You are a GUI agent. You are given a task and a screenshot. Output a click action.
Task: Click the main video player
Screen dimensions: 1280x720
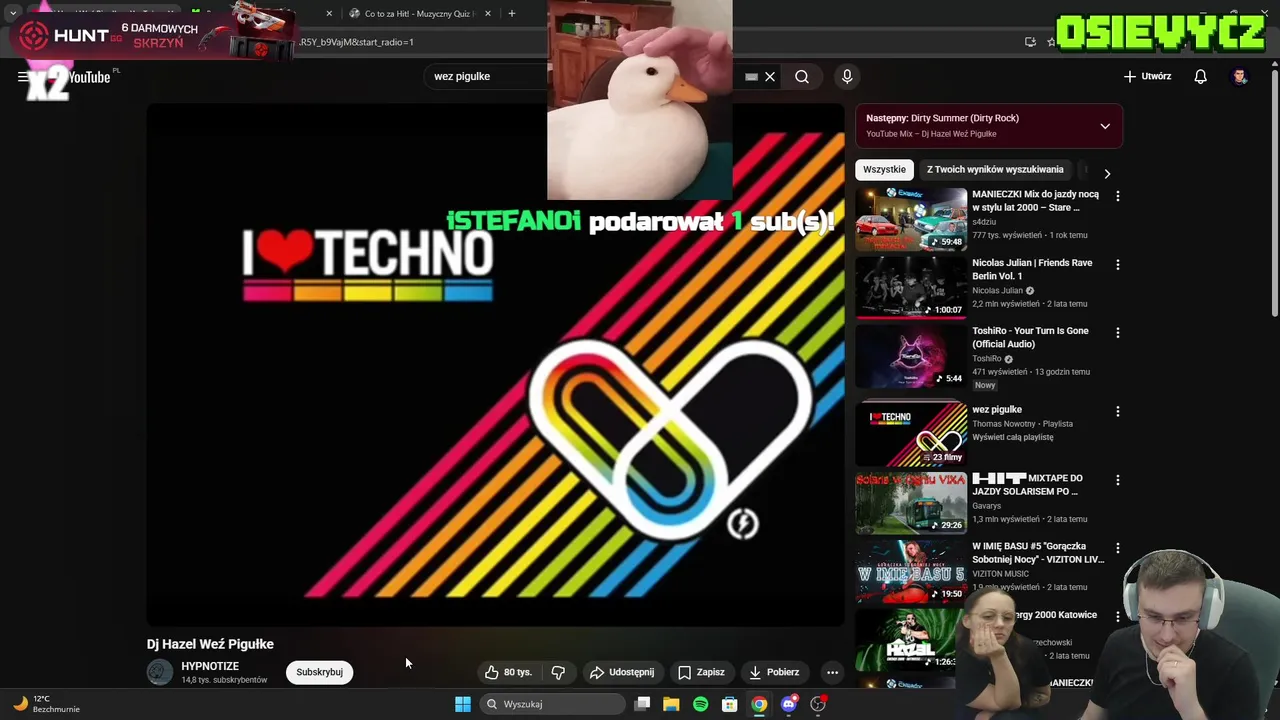tap(496, 365)
